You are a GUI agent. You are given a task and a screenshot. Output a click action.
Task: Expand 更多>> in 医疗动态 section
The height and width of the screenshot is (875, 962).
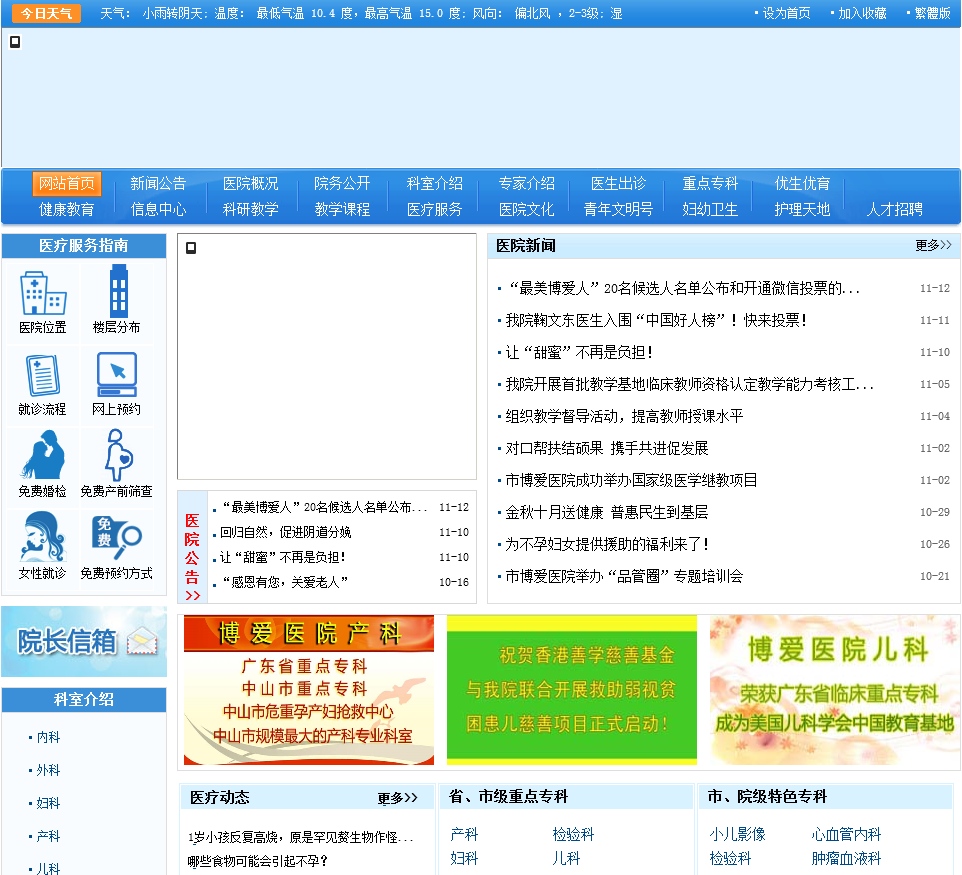pos(398,798)
